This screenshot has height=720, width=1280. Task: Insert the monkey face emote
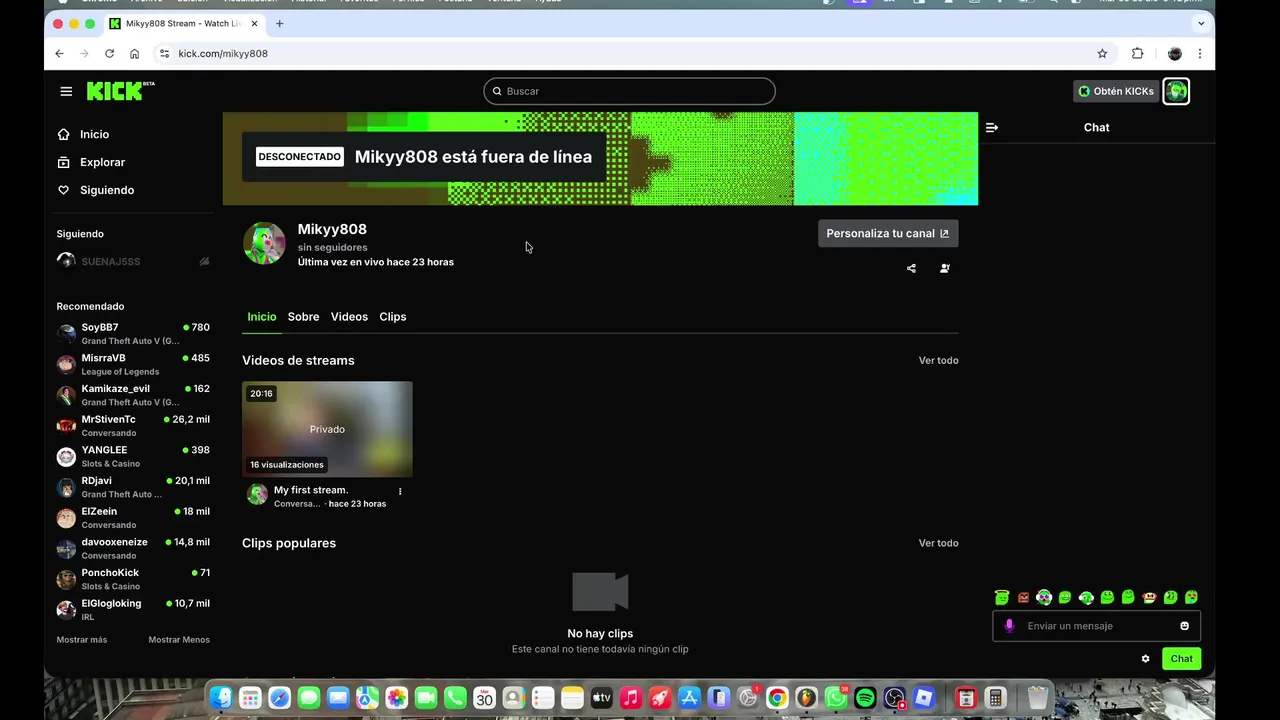coord(1149,597)
